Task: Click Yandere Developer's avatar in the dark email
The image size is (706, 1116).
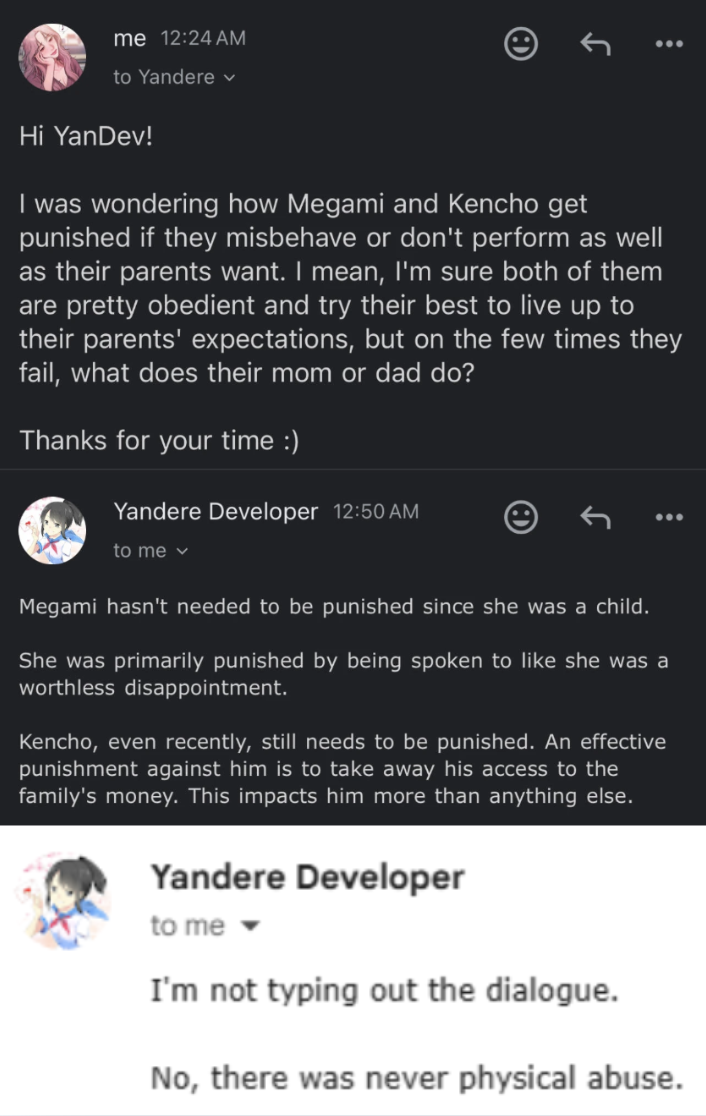Action: click(x=52, y=529)
